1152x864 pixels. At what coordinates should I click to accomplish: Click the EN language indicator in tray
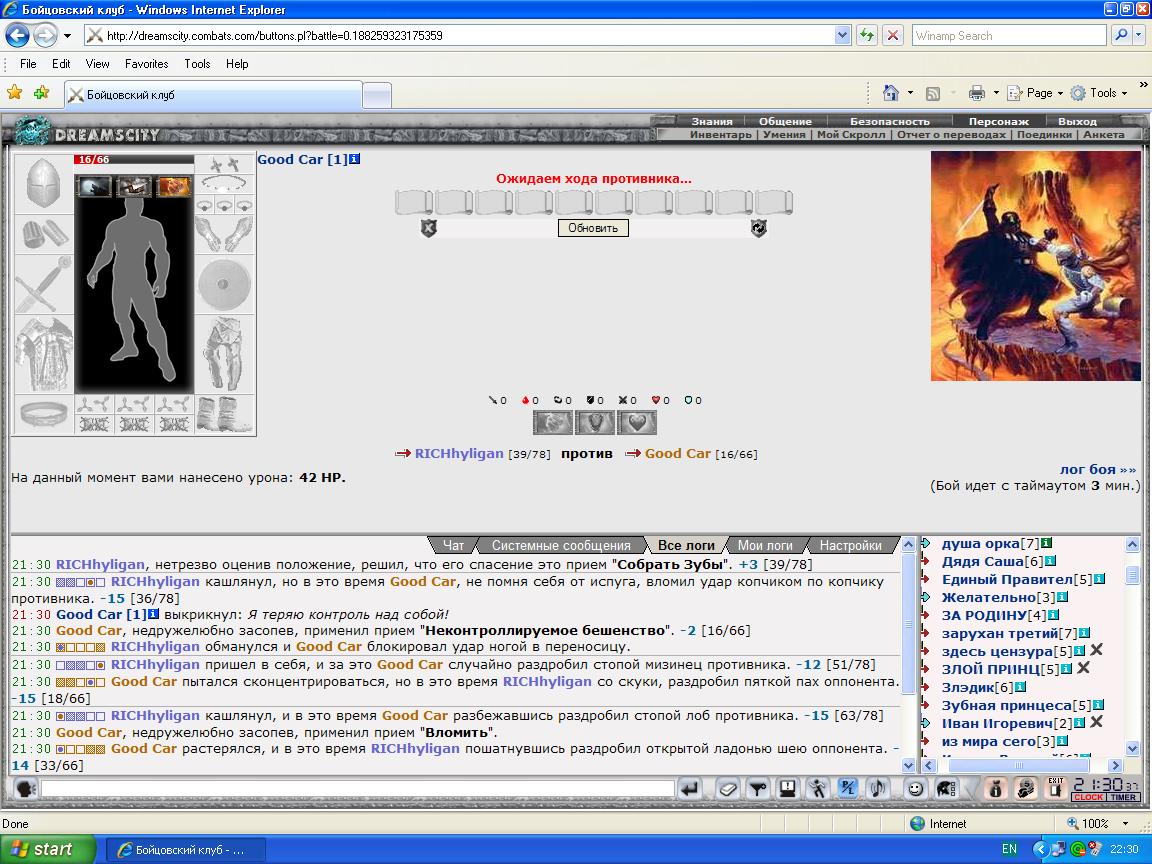[x=1009, y=849]
